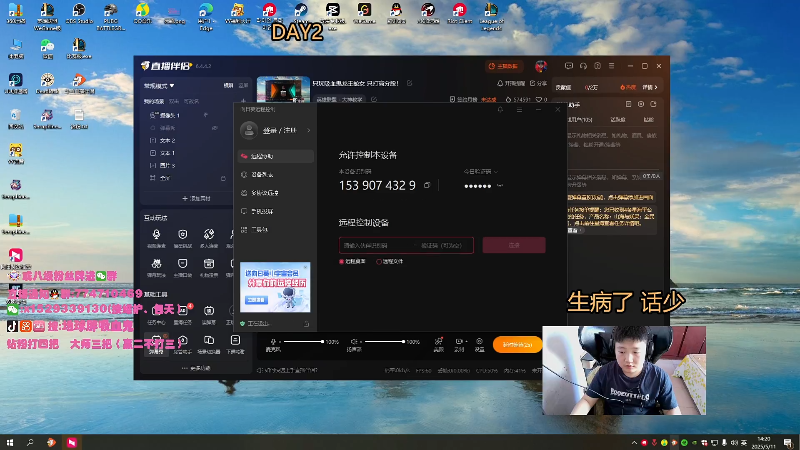Screen dimensions: 800x450
Task: Mute the microphone icon in bottom bar
Action: point(273,341)
